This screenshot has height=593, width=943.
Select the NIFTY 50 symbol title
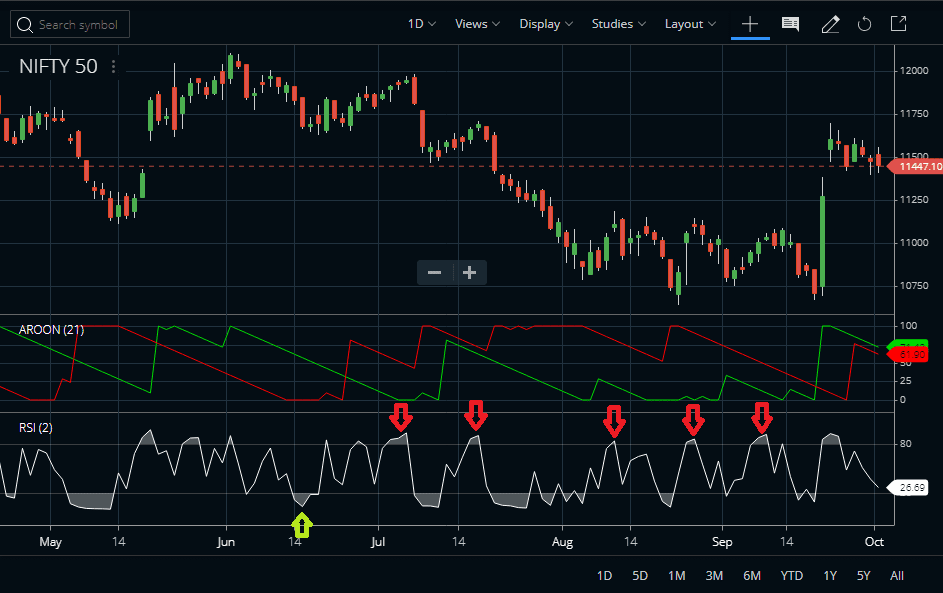pos(58,66)
